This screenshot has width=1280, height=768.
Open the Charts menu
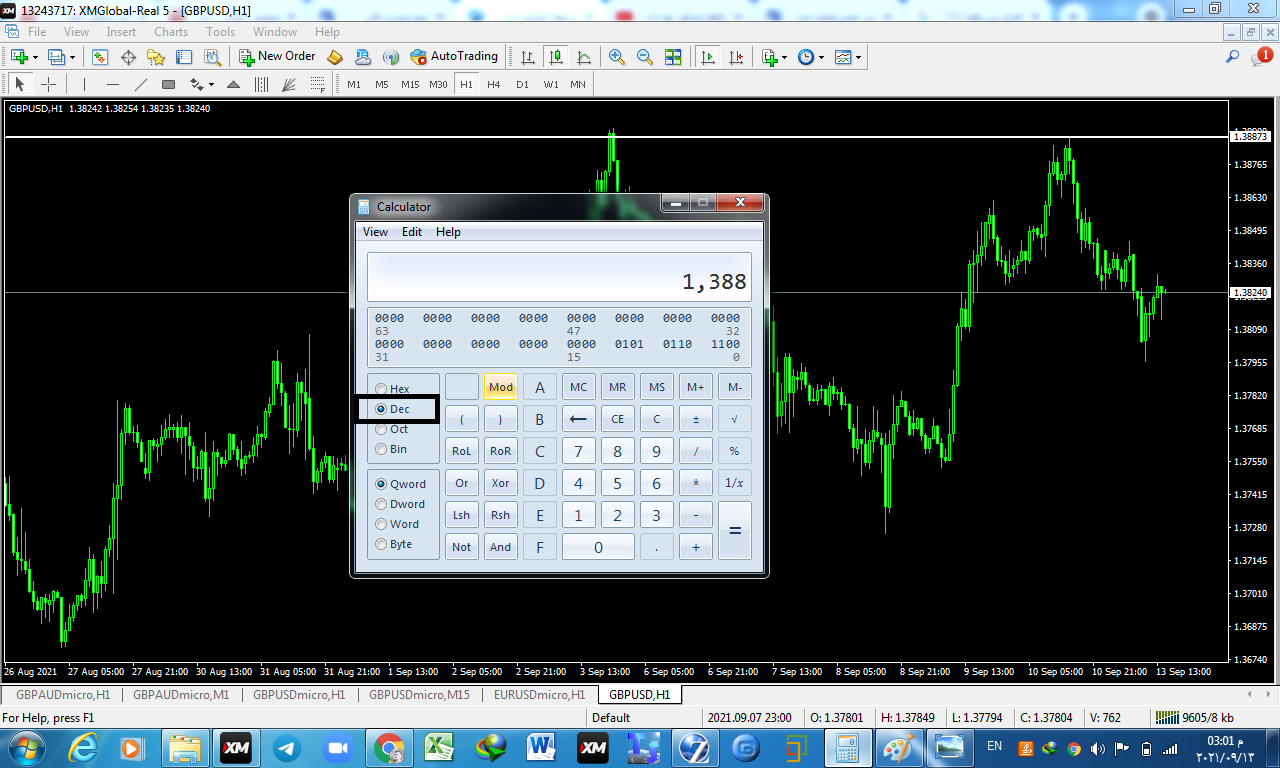171,32
